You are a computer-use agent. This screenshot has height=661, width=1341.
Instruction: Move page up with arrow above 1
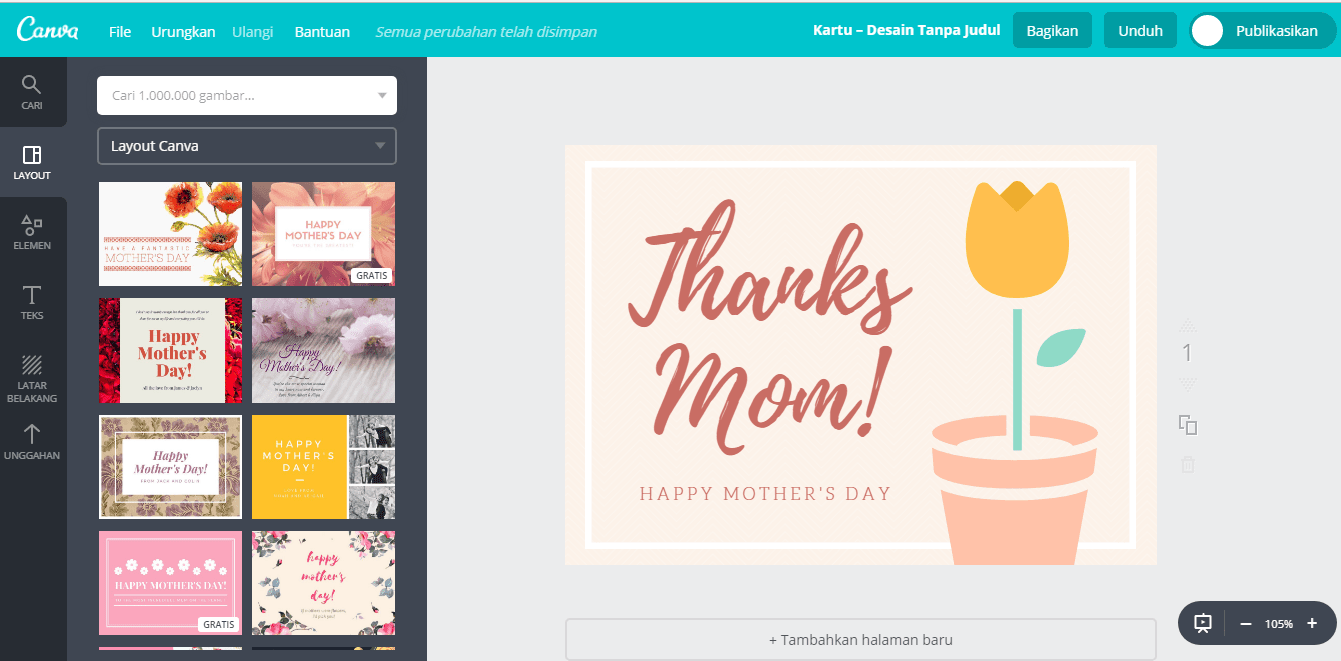[x=1188, y=324]
